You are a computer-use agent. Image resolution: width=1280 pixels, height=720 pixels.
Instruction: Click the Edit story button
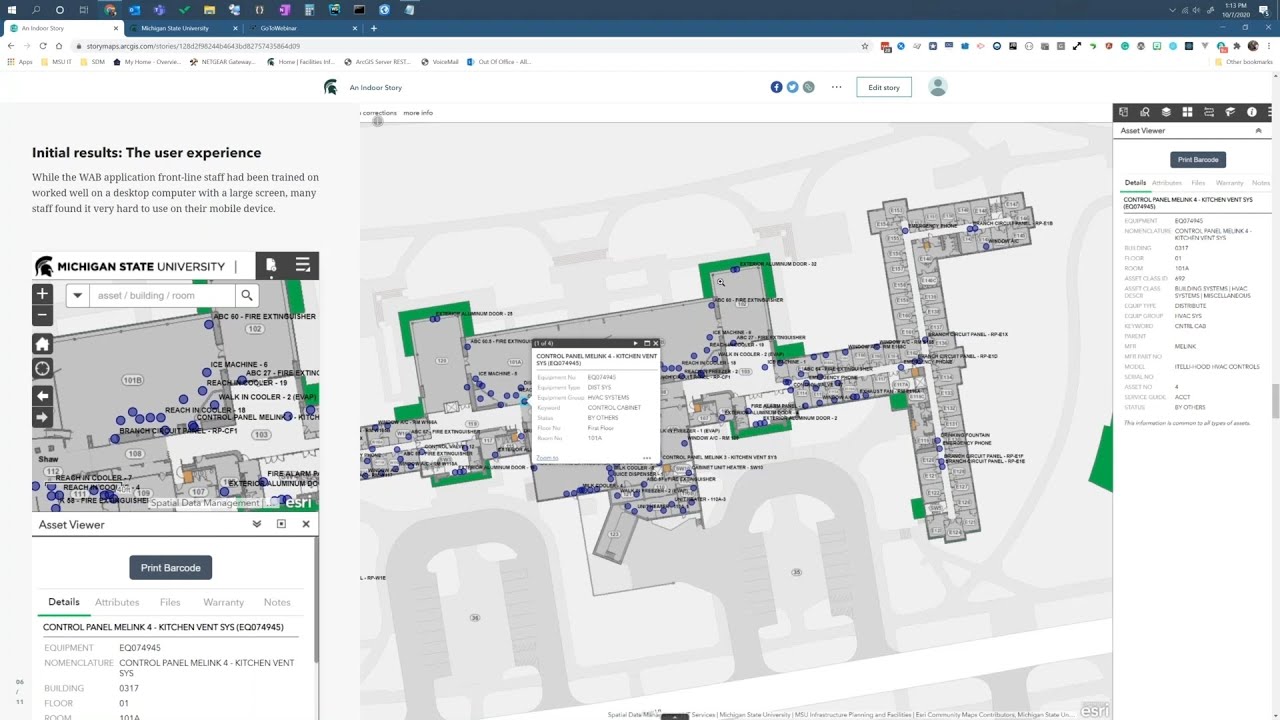[884, 87]
